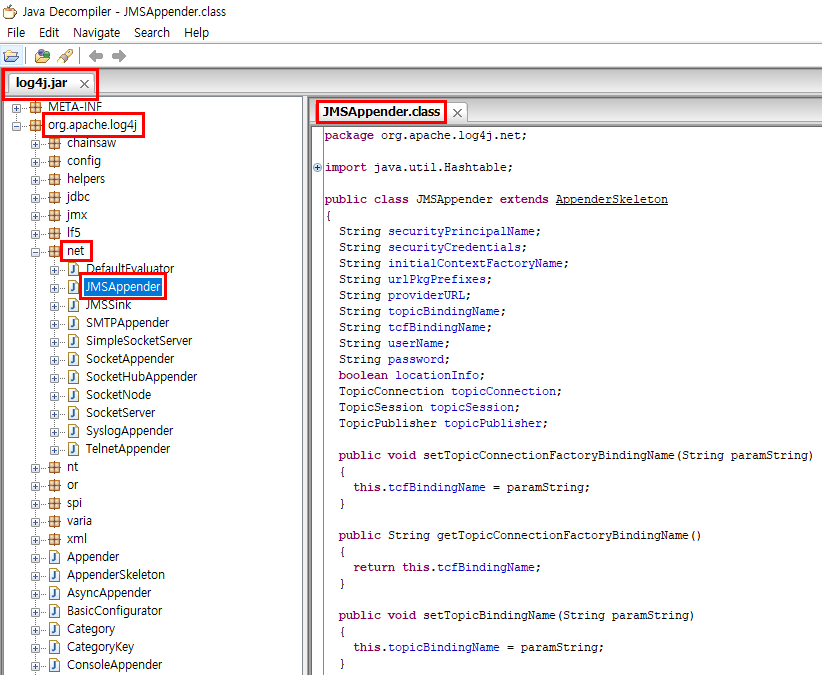Screen dimensions: 822x675
Task: Select the BasicConfigurator class
Action: [114, 611]
